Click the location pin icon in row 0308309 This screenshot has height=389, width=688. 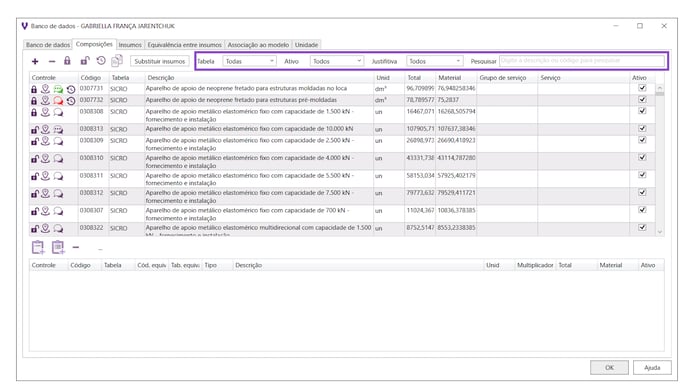(45, 141)
